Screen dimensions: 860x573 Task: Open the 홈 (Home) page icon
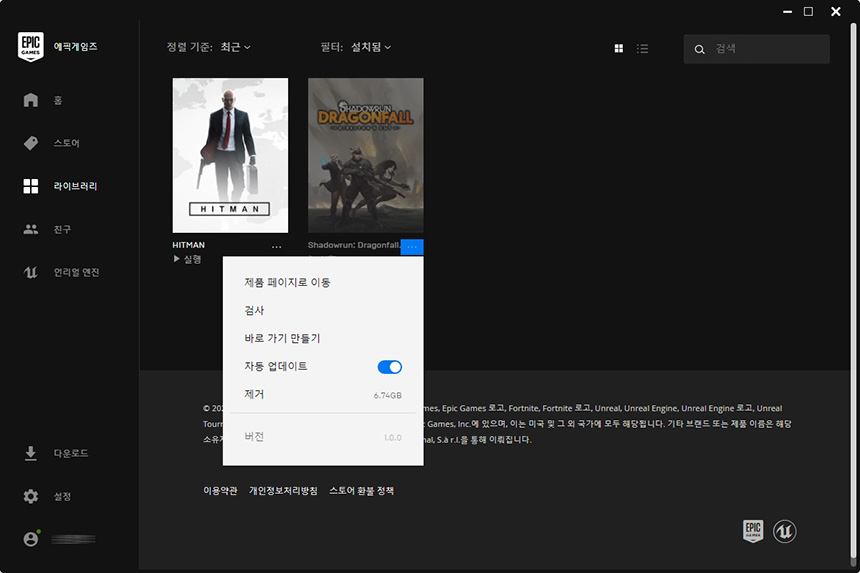[31, 100]
